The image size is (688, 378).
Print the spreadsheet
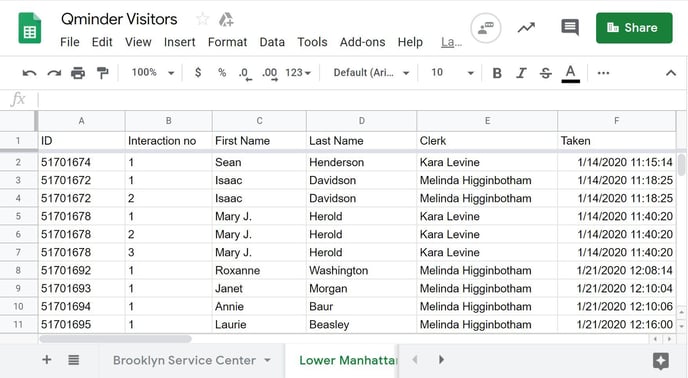click(78, 73)
